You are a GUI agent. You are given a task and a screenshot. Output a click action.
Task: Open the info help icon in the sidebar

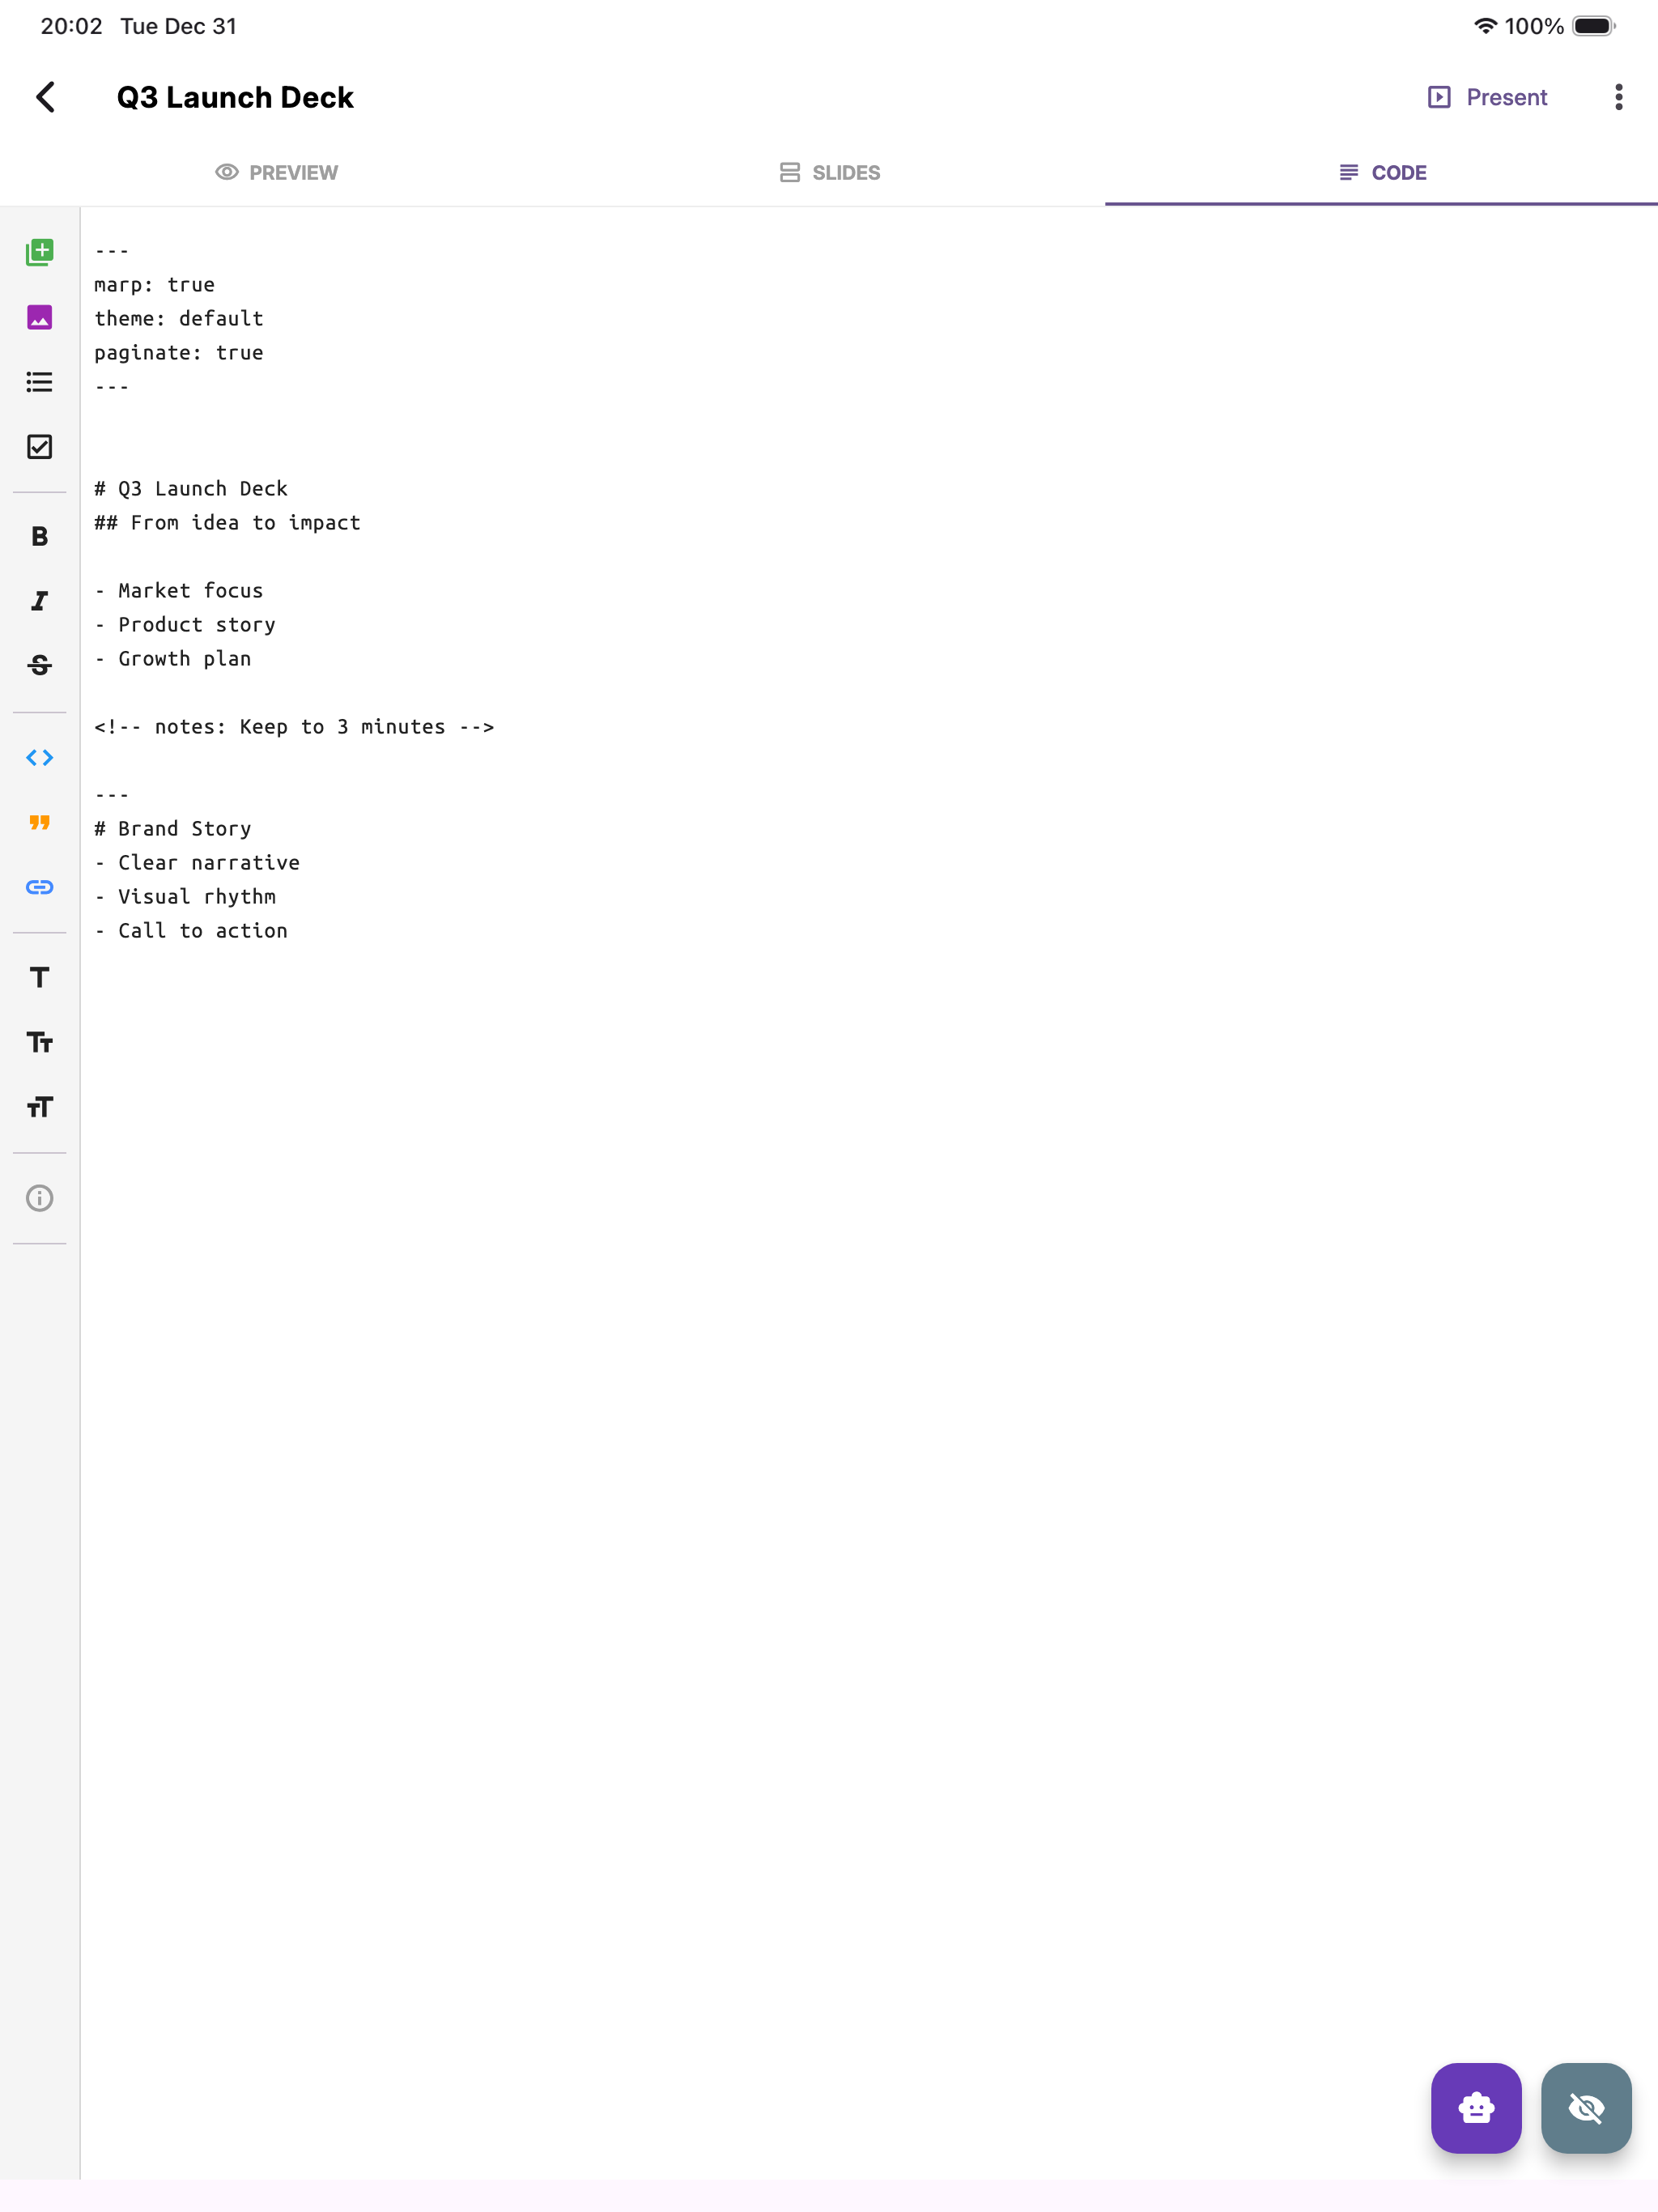pos(40,1198)
